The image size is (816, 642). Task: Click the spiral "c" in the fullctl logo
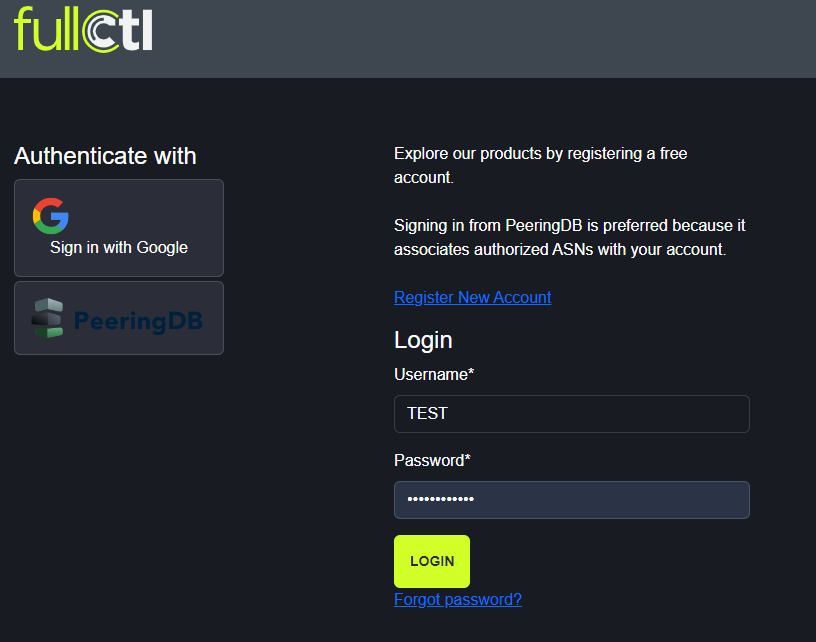[100, 31]
